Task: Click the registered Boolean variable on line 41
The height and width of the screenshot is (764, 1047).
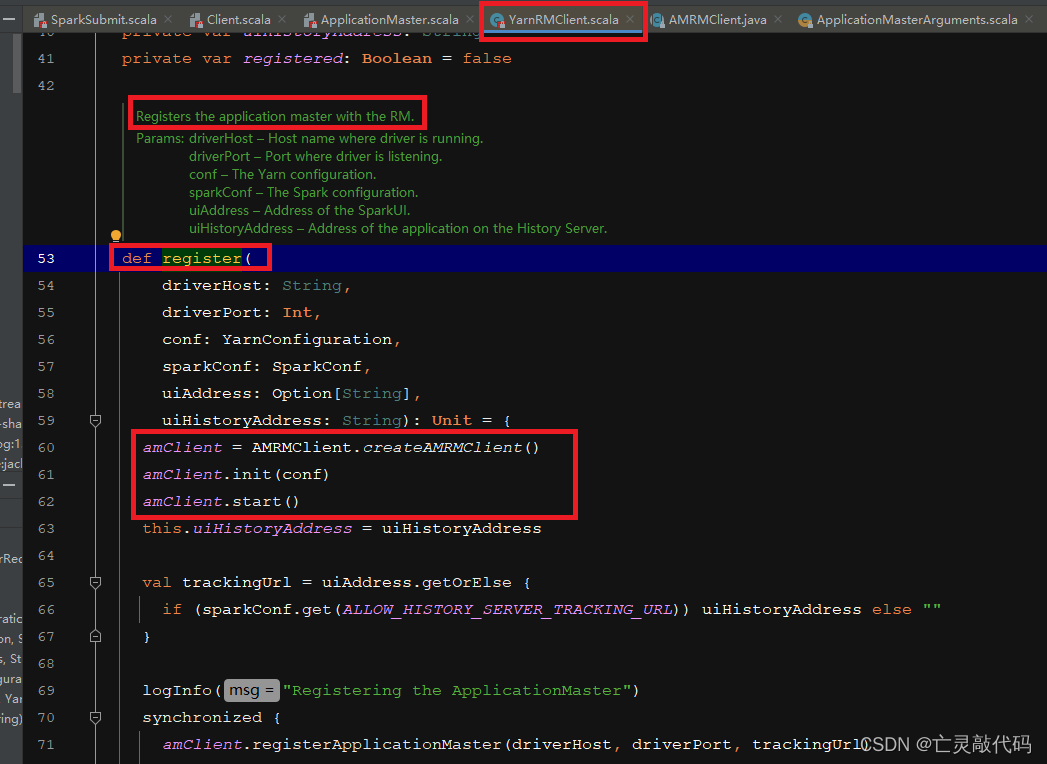Action: (293, 59)
